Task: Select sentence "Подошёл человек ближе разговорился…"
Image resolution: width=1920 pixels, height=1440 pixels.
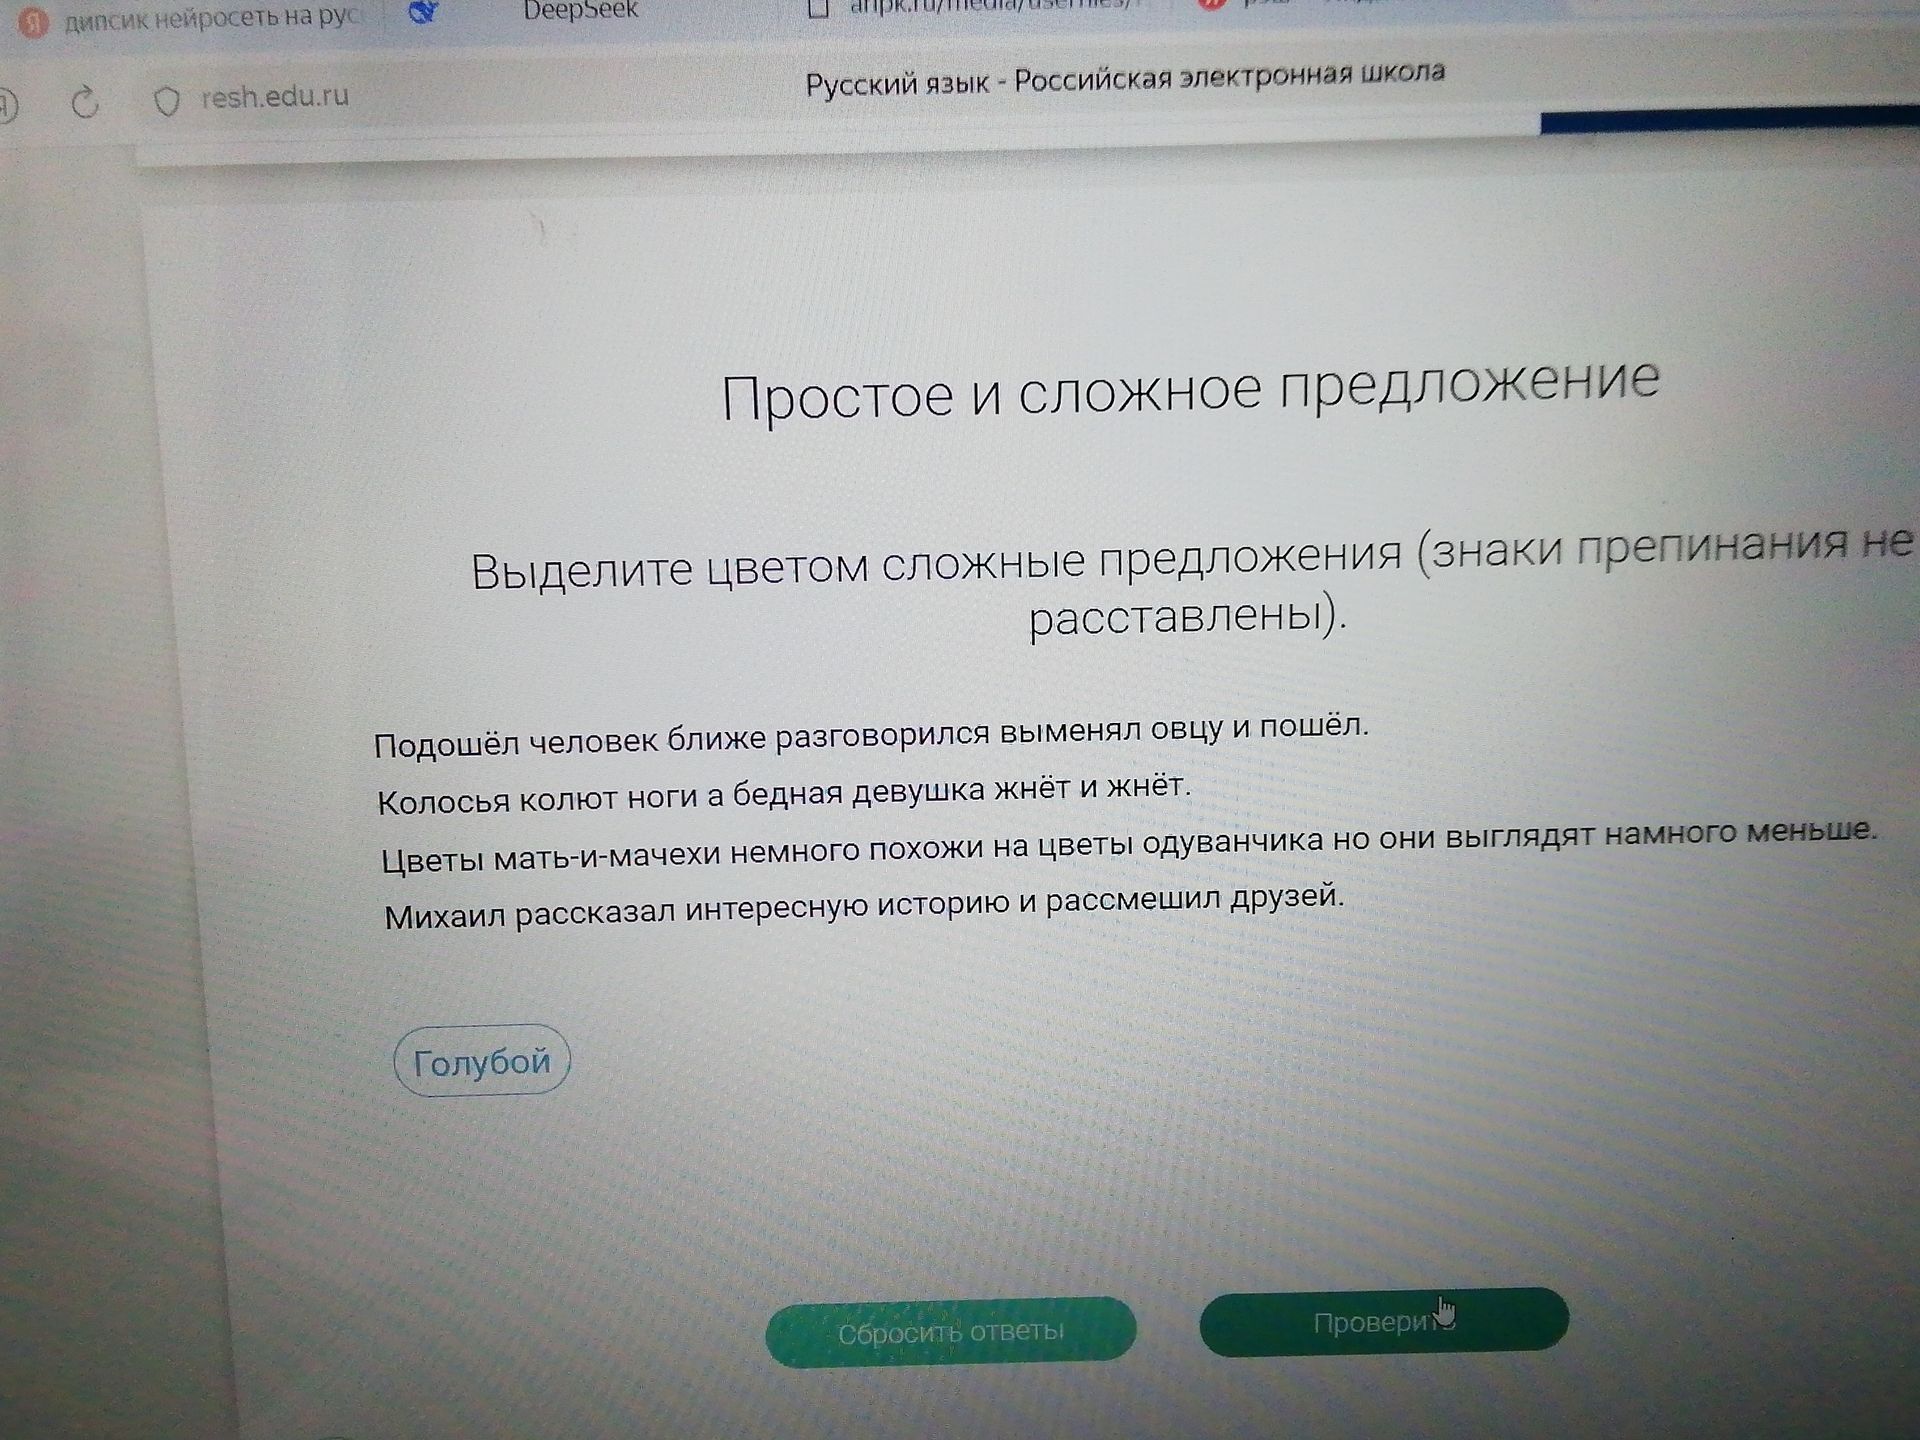Action: tap(871, 735)
